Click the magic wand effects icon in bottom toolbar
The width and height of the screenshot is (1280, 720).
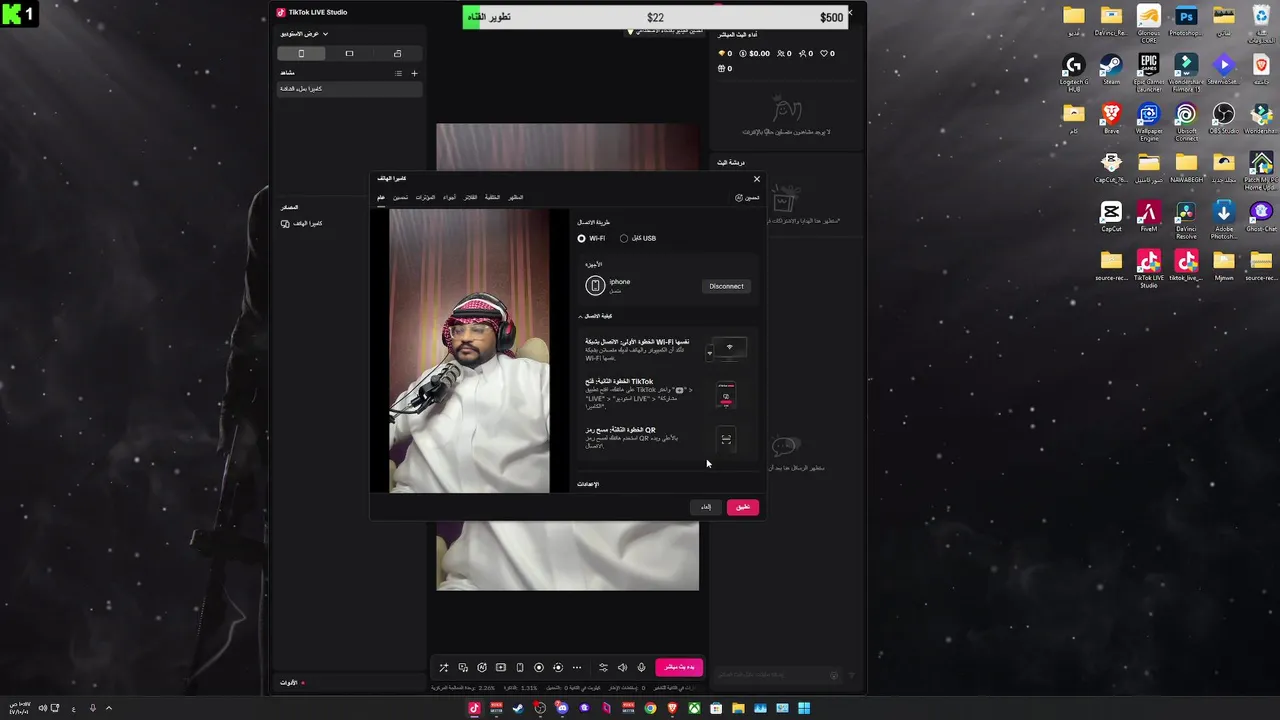(x=444, y=667)
